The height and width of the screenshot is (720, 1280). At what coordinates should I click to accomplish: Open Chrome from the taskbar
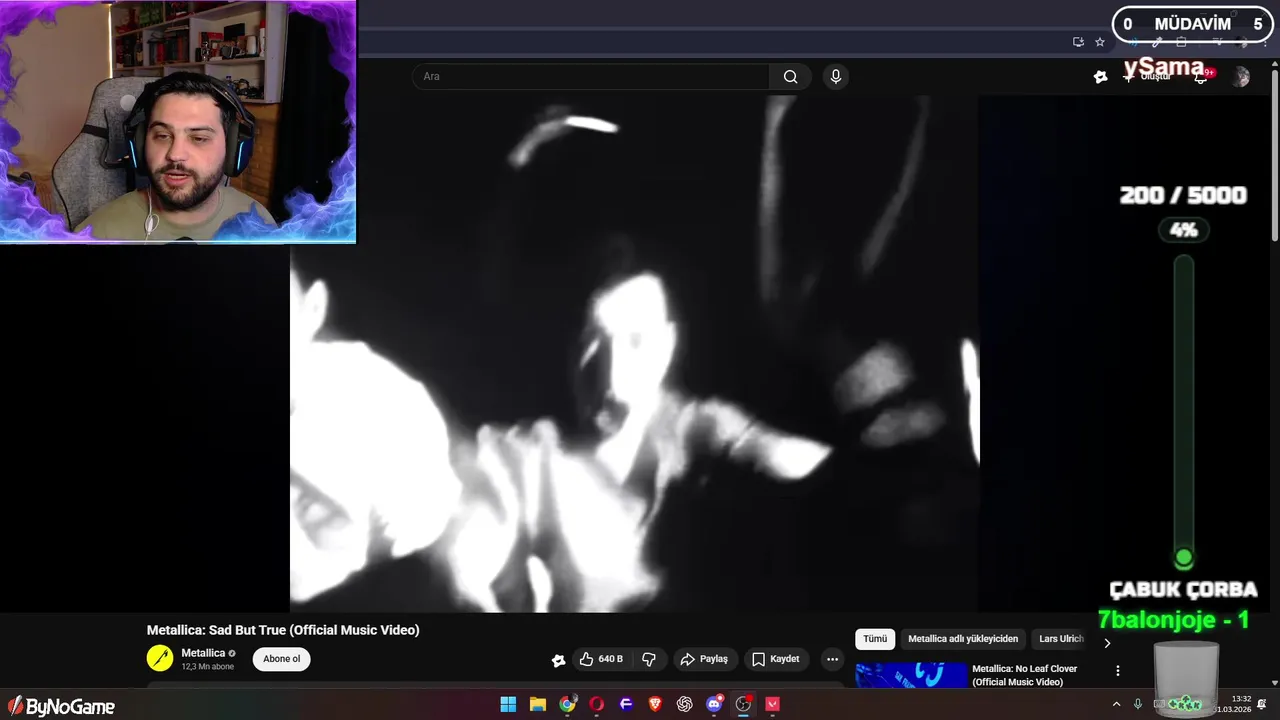567,704
